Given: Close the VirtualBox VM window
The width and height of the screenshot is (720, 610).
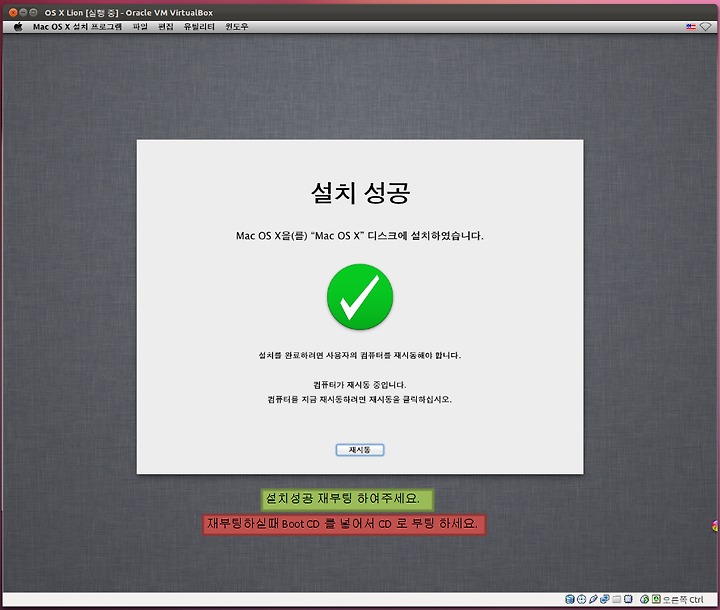Looking at the screenshot, I should 13,12.
